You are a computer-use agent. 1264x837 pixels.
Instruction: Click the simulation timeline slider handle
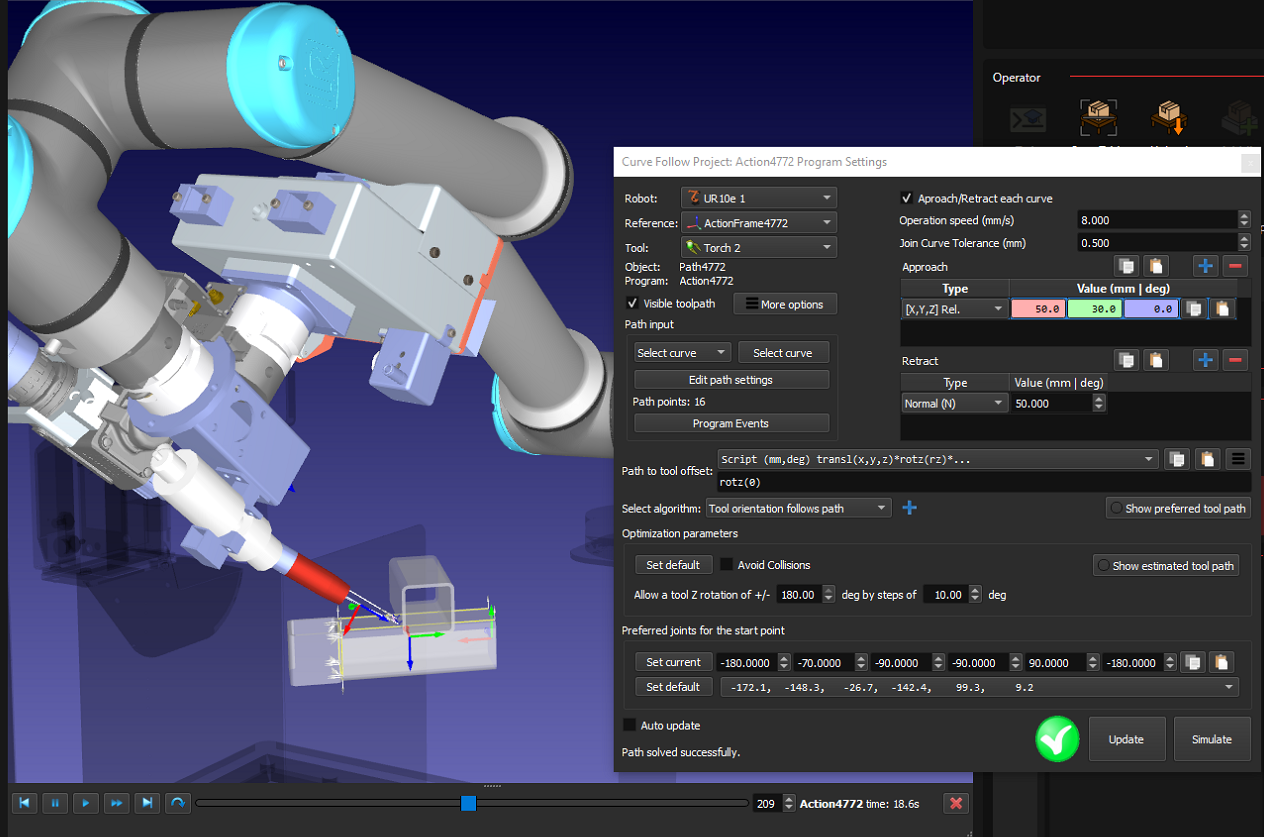(468, 803)
